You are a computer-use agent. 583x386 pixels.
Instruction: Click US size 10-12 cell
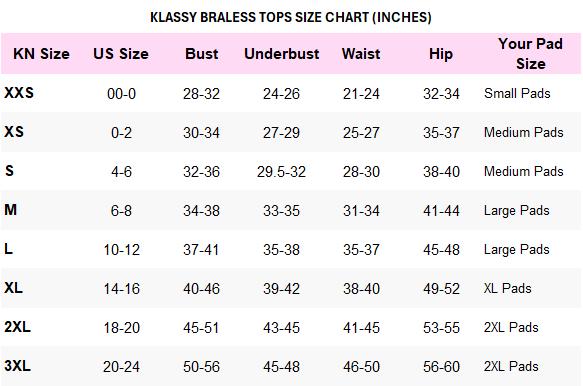coord(122,250)
